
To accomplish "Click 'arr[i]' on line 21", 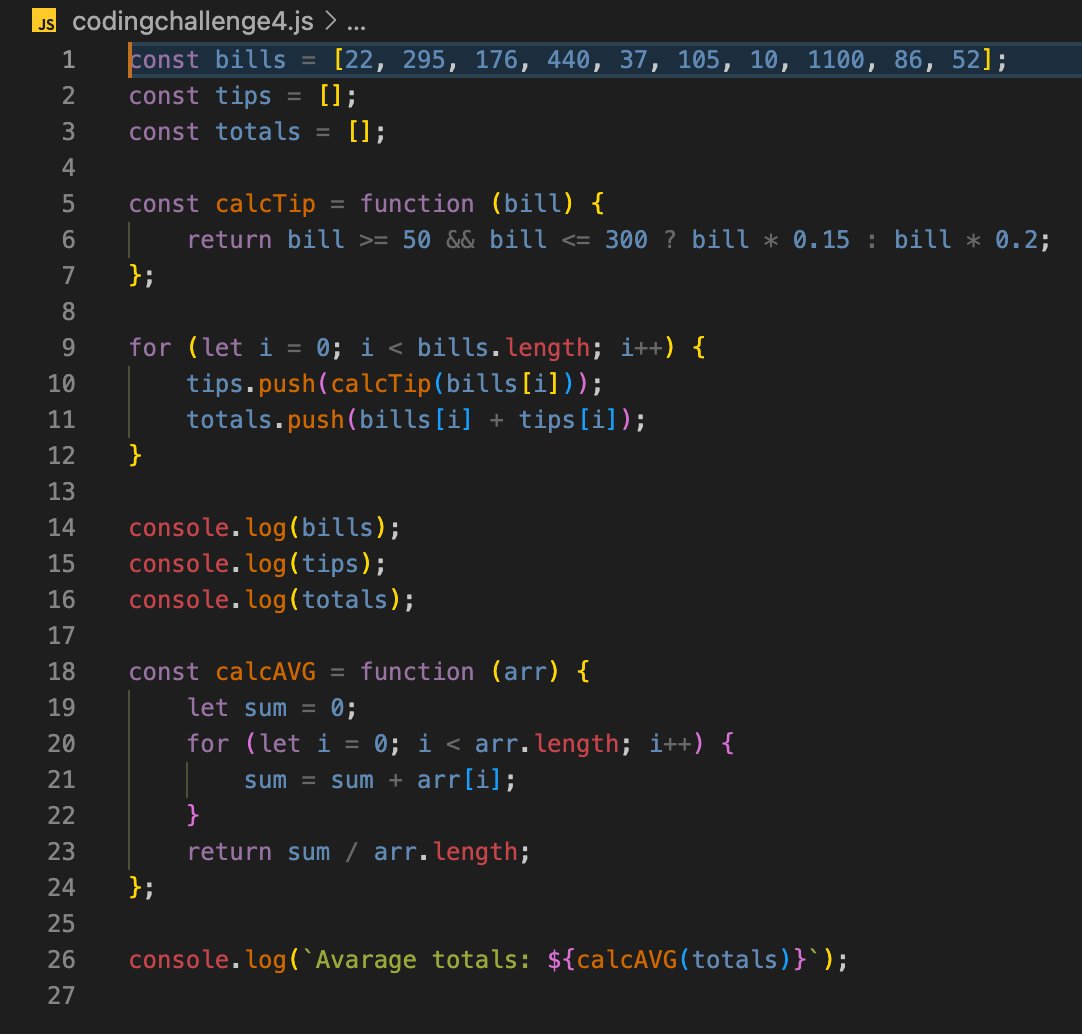I will tap(458, 780).
